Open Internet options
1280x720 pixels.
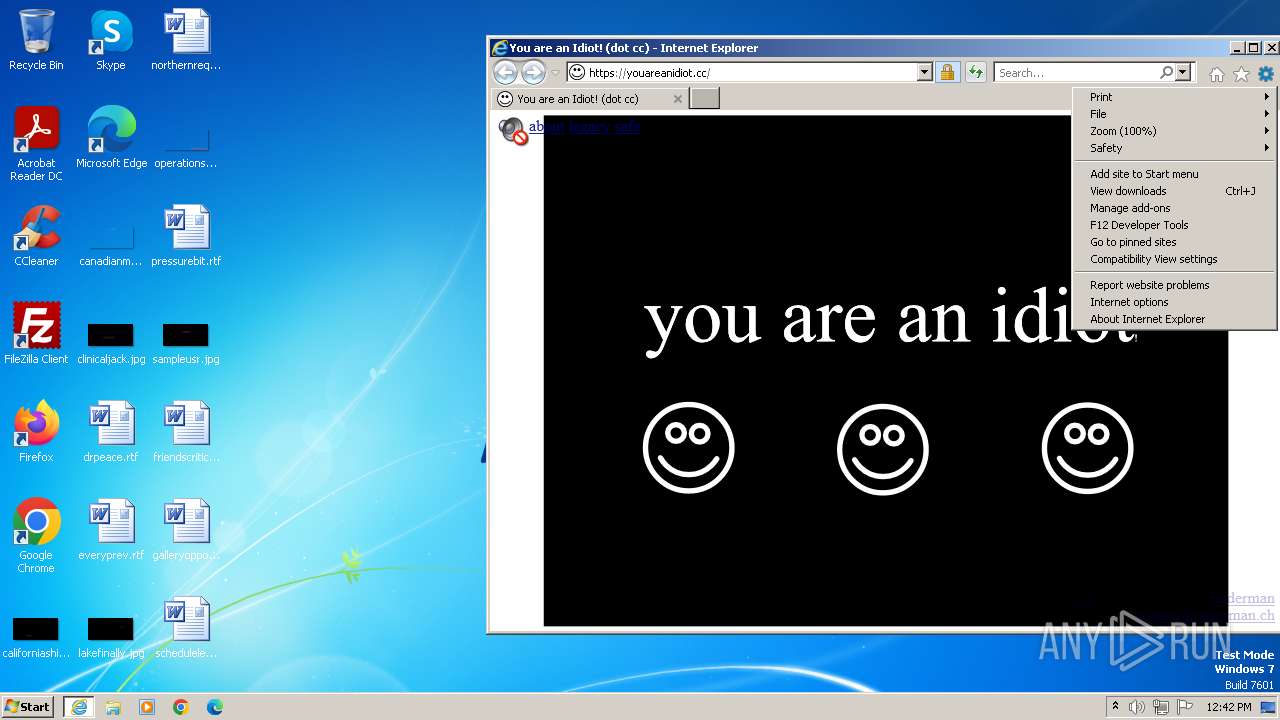pyautogui.click(x=1174, y=302)
